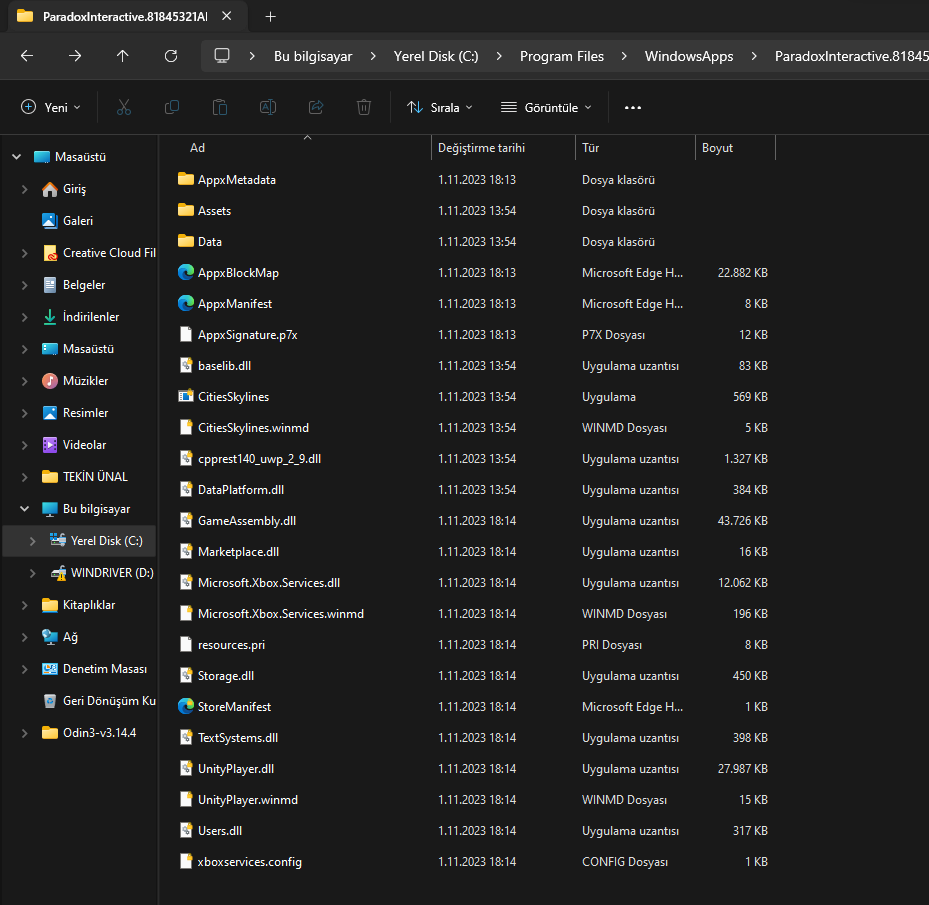Expand the Odin3-v3.14.4 tree node

[x=24, y=733]
